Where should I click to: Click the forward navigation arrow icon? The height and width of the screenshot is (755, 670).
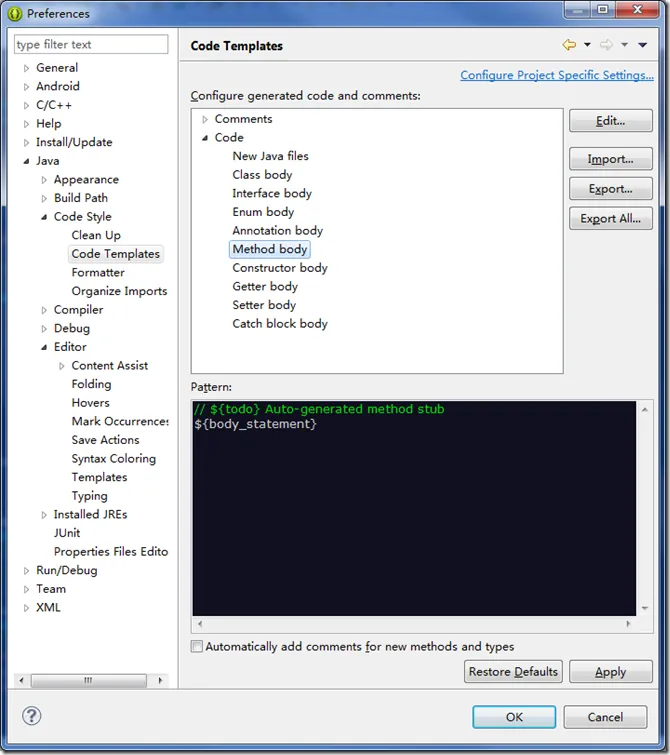click(606, 45)
